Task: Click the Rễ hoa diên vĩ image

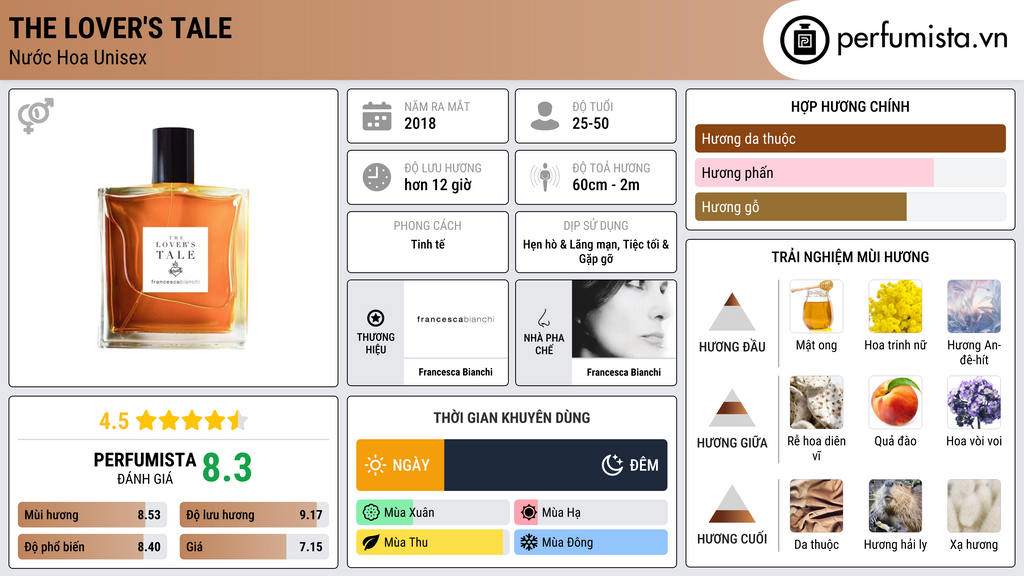Action: (816, 402)
